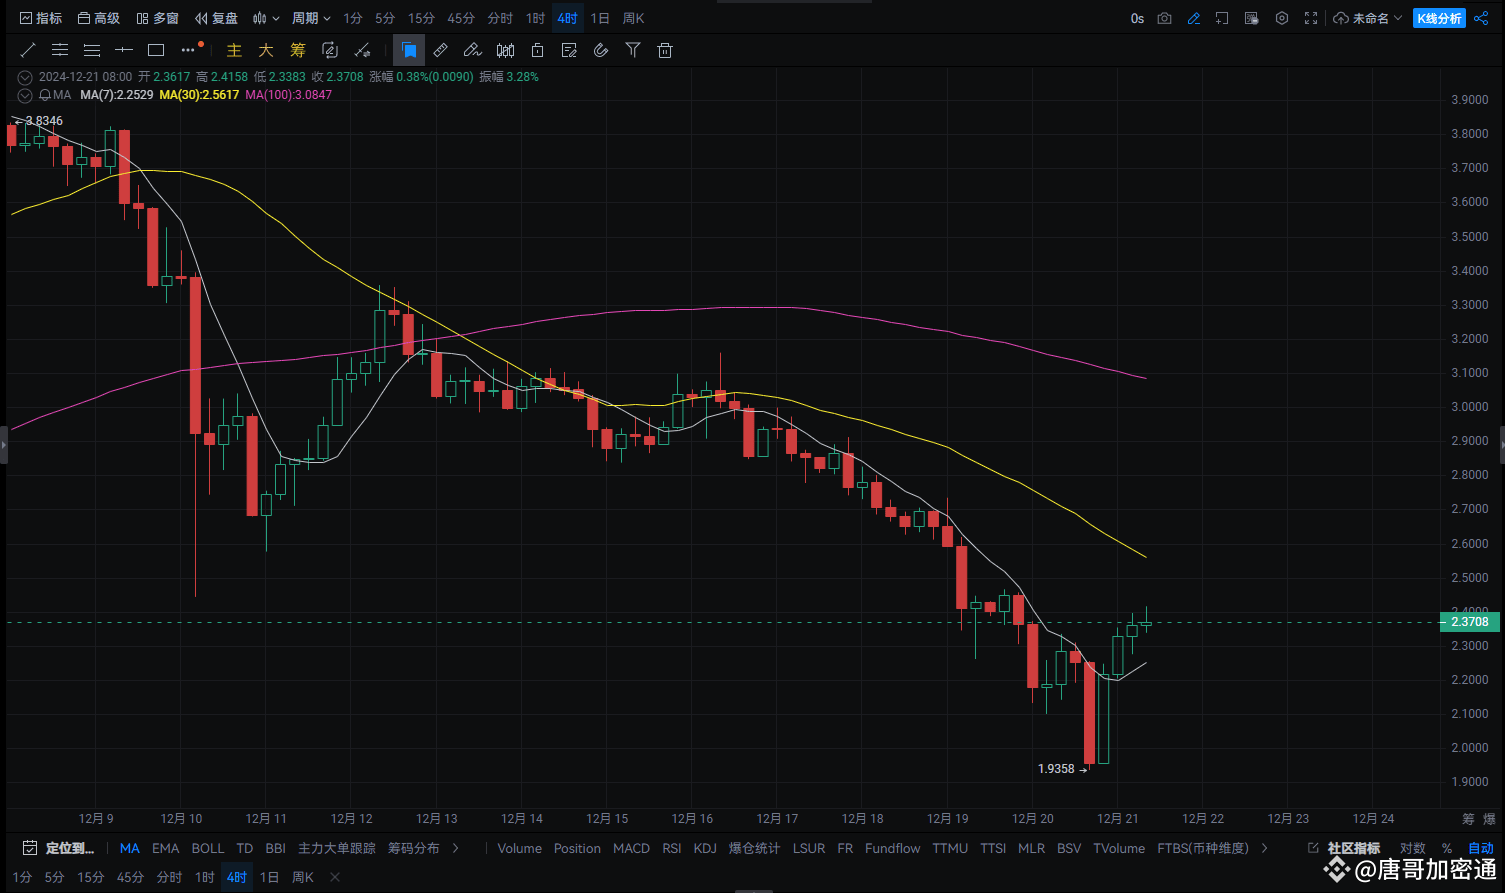Open the 指标 indicators menu
The image size is (1505, 893).
coord(41,18)
